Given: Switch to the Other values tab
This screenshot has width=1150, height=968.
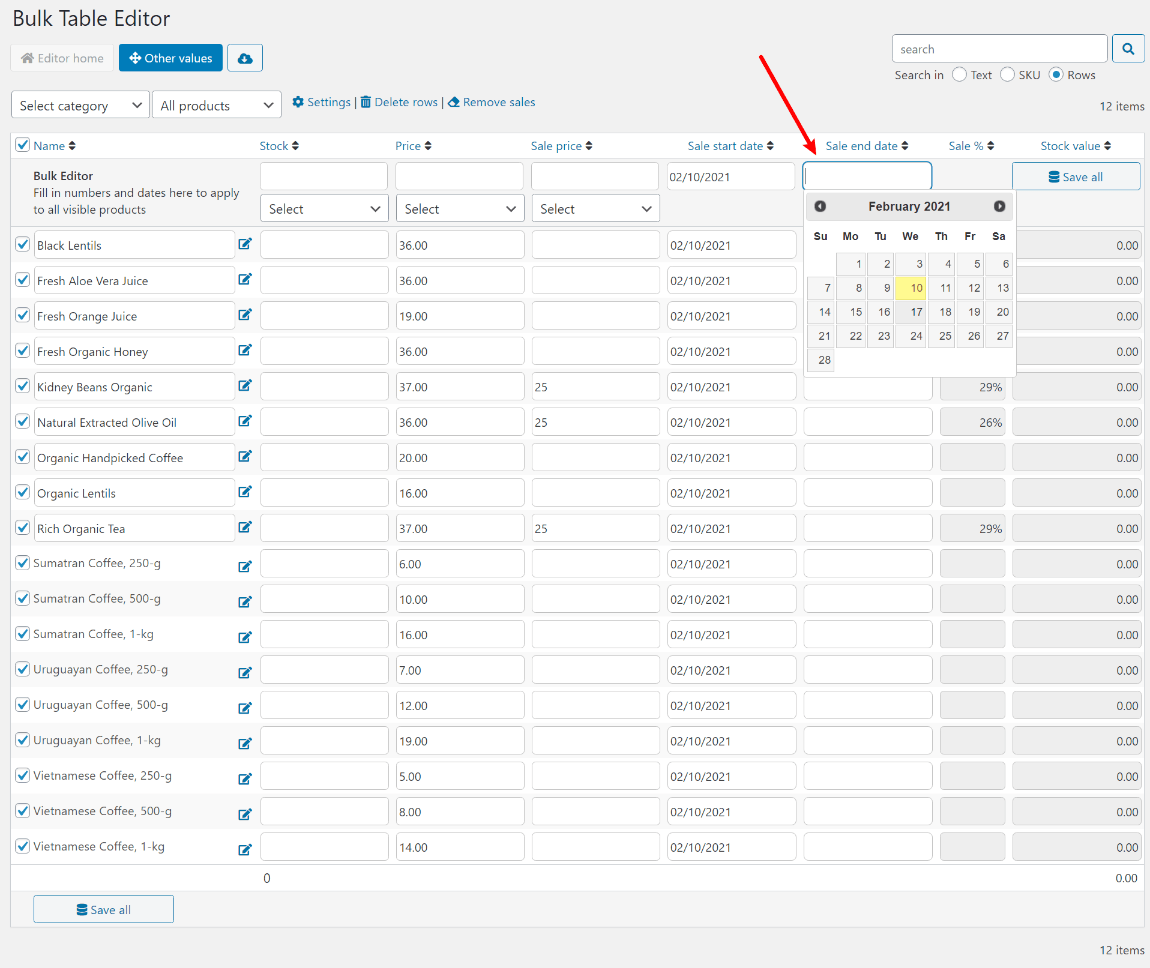Looking at the screenshot, I should [x=171, y=58].
